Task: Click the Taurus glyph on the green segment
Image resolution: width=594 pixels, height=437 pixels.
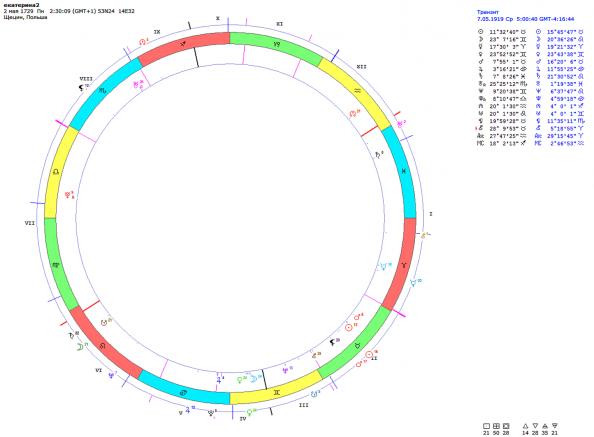Action: pos(357,346)
